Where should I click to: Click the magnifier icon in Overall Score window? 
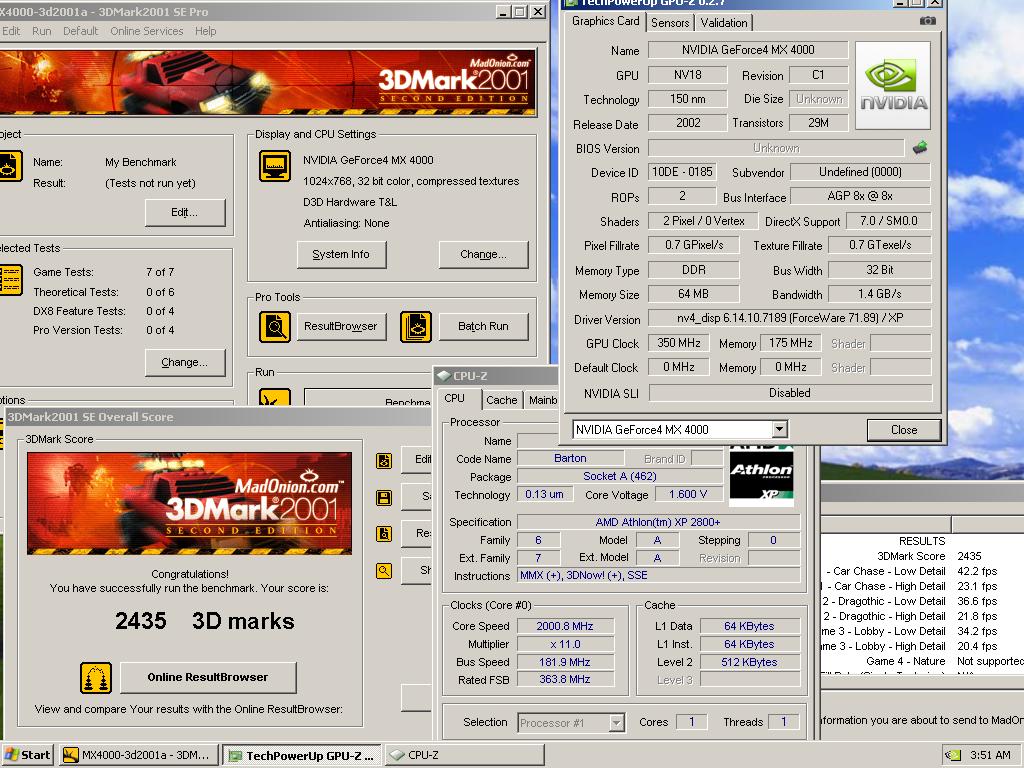click(384, 570)
